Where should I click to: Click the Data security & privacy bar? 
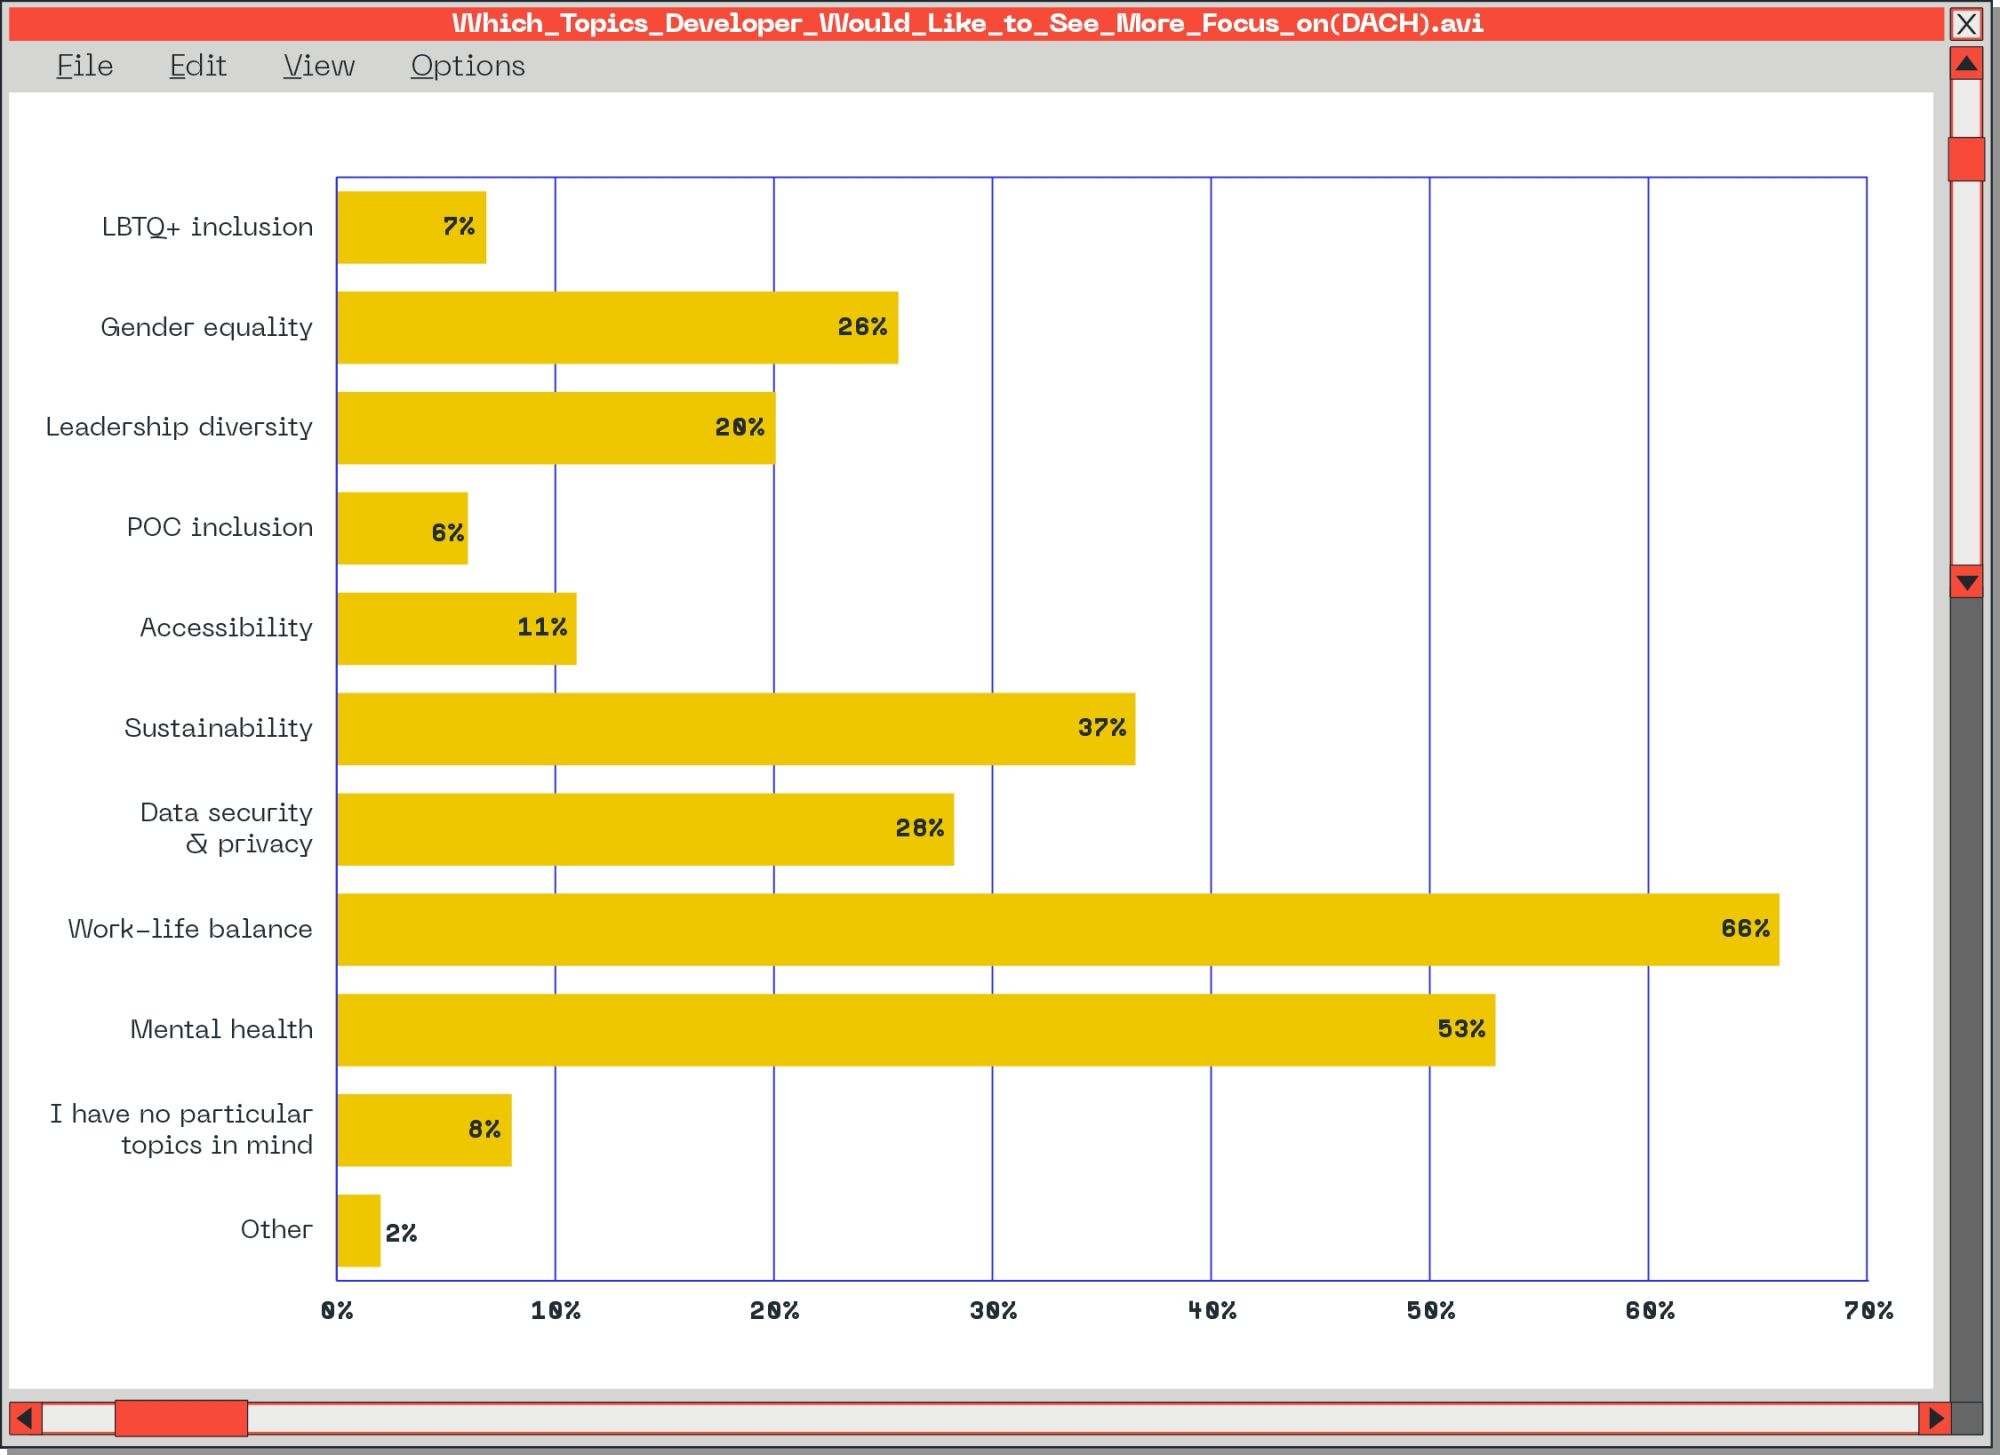(646, 829)
